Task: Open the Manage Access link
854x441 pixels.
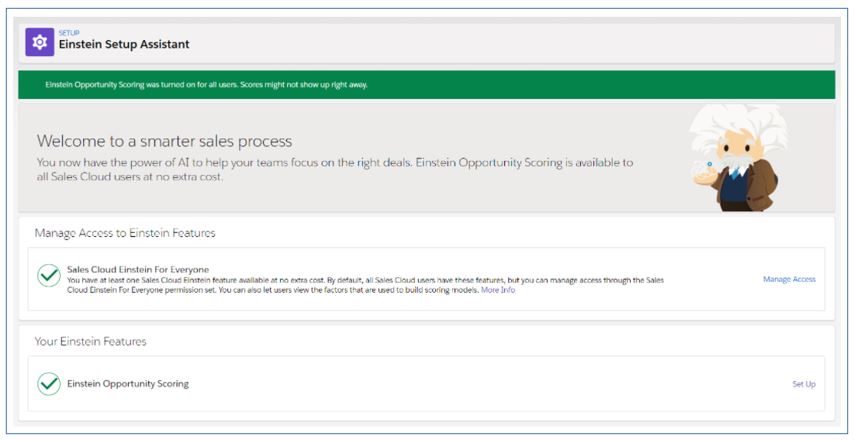Action: [789, 279]
